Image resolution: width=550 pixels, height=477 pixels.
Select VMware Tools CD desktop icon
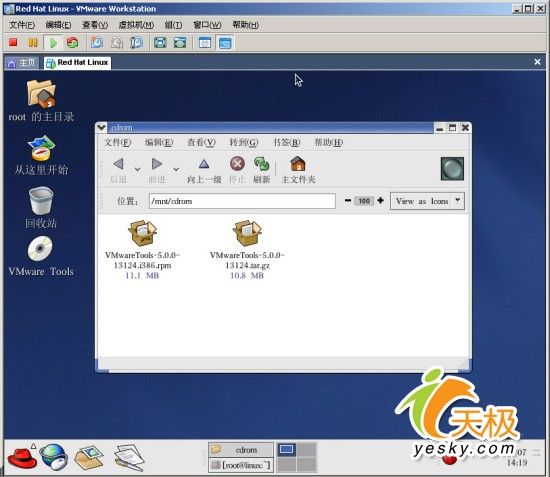(x=41, y=256)
